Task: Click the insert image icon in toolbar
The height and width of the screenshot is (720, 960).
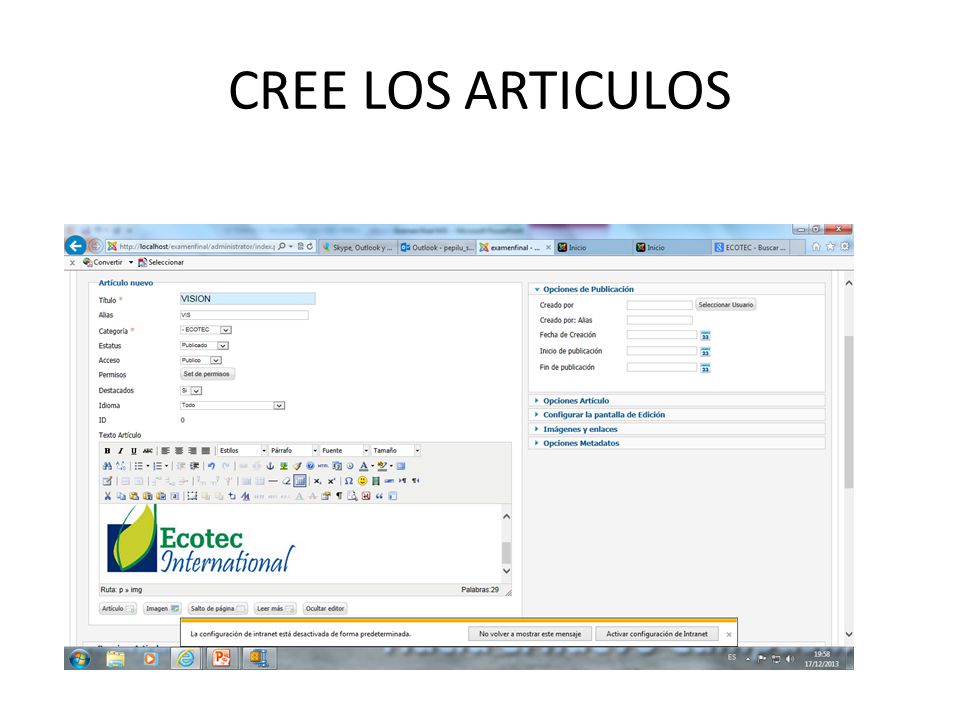Action: (283, 466)
